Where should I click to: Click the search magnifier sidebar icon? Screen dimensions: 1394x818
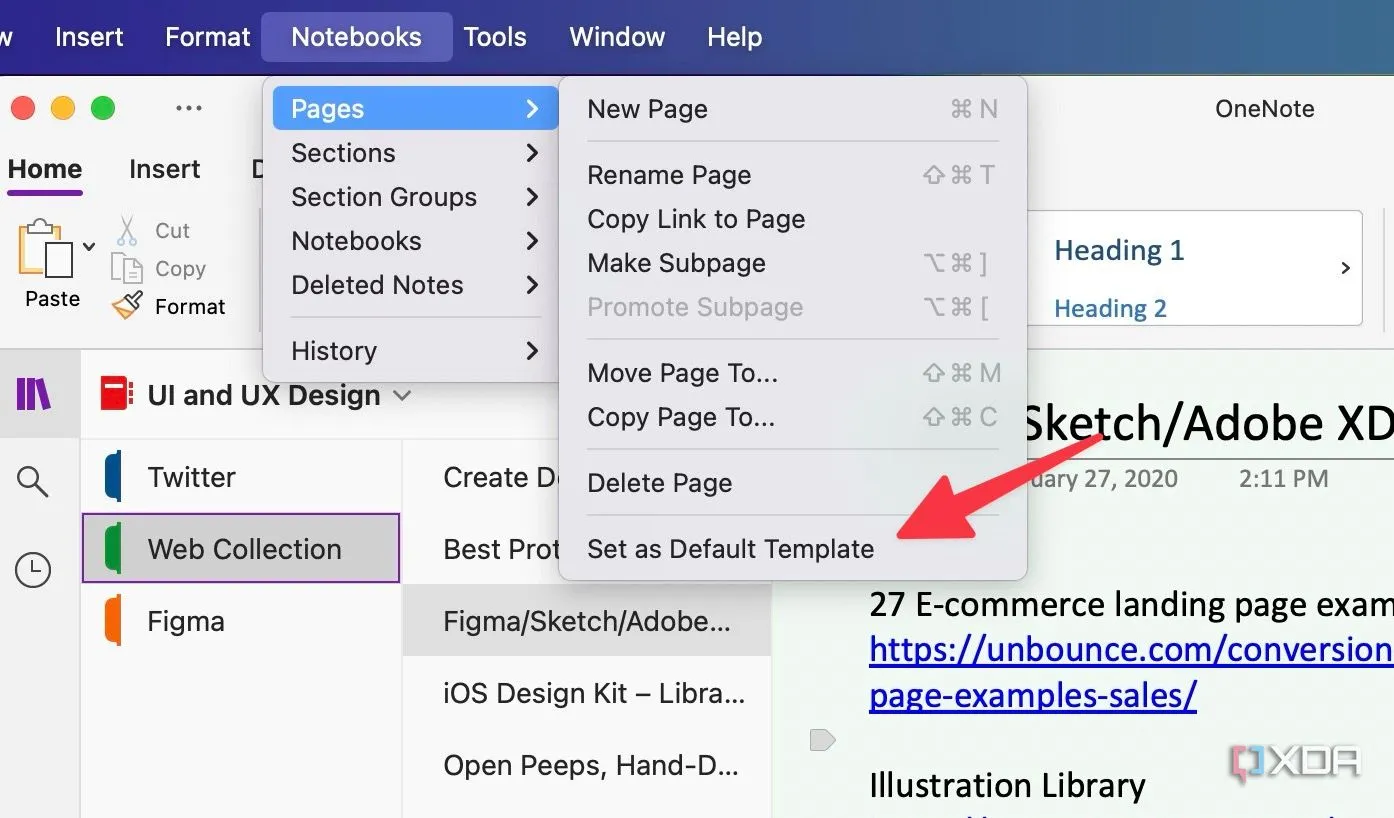[33, 482]
